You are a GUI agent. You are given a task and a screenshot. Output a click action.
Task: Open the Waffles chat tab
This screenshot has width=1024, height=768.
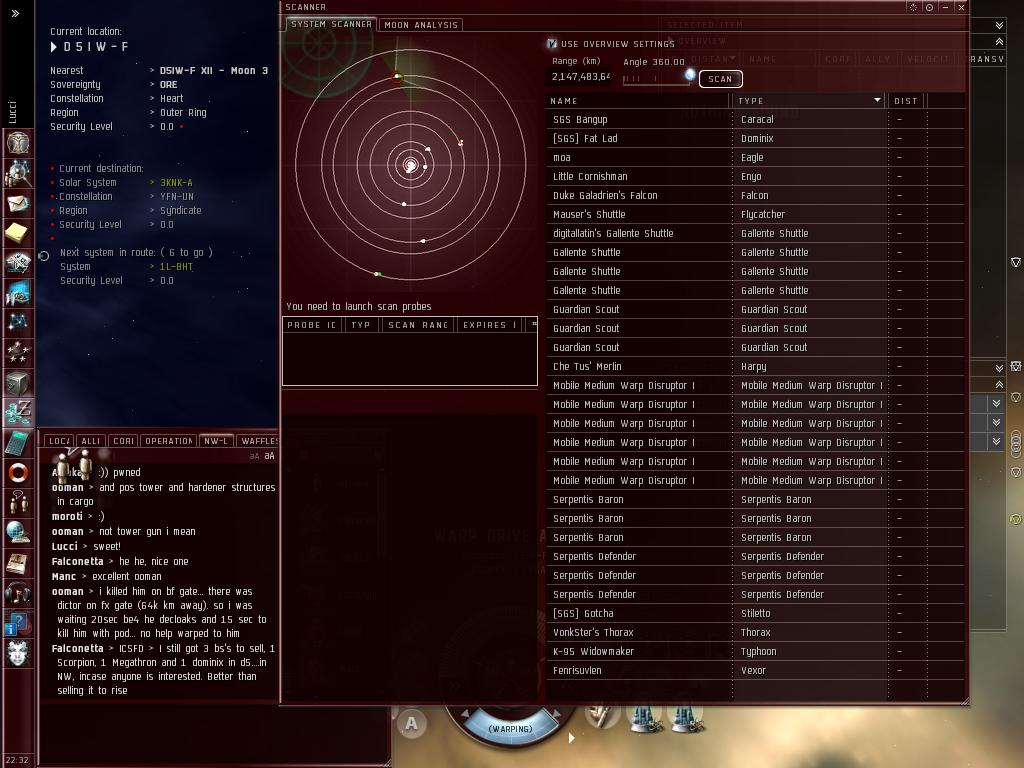click(258, 441)
